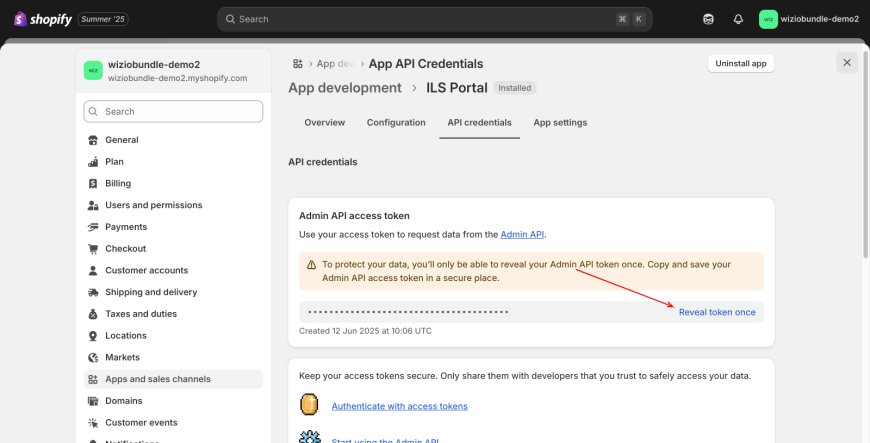
Task: Click the Users and permissions icon
Action: pos(93,205)
